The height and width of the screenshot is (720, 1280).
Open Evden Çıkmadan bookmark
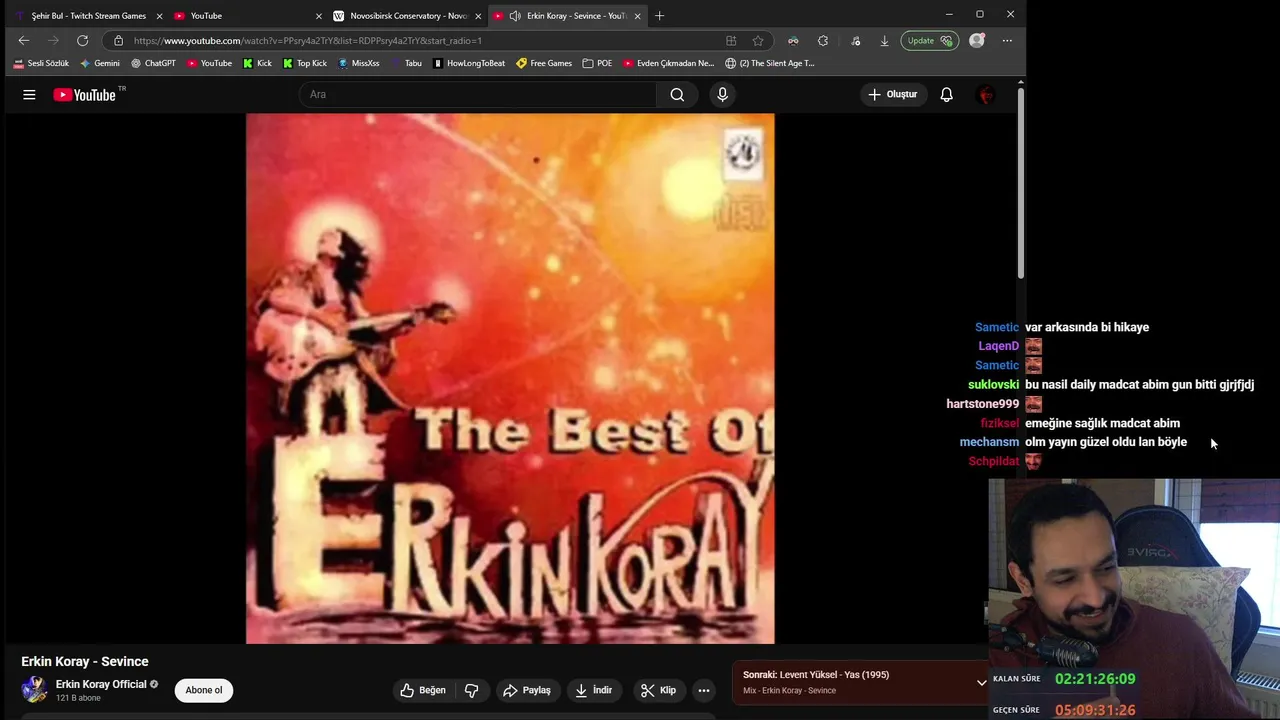[668, 63]
